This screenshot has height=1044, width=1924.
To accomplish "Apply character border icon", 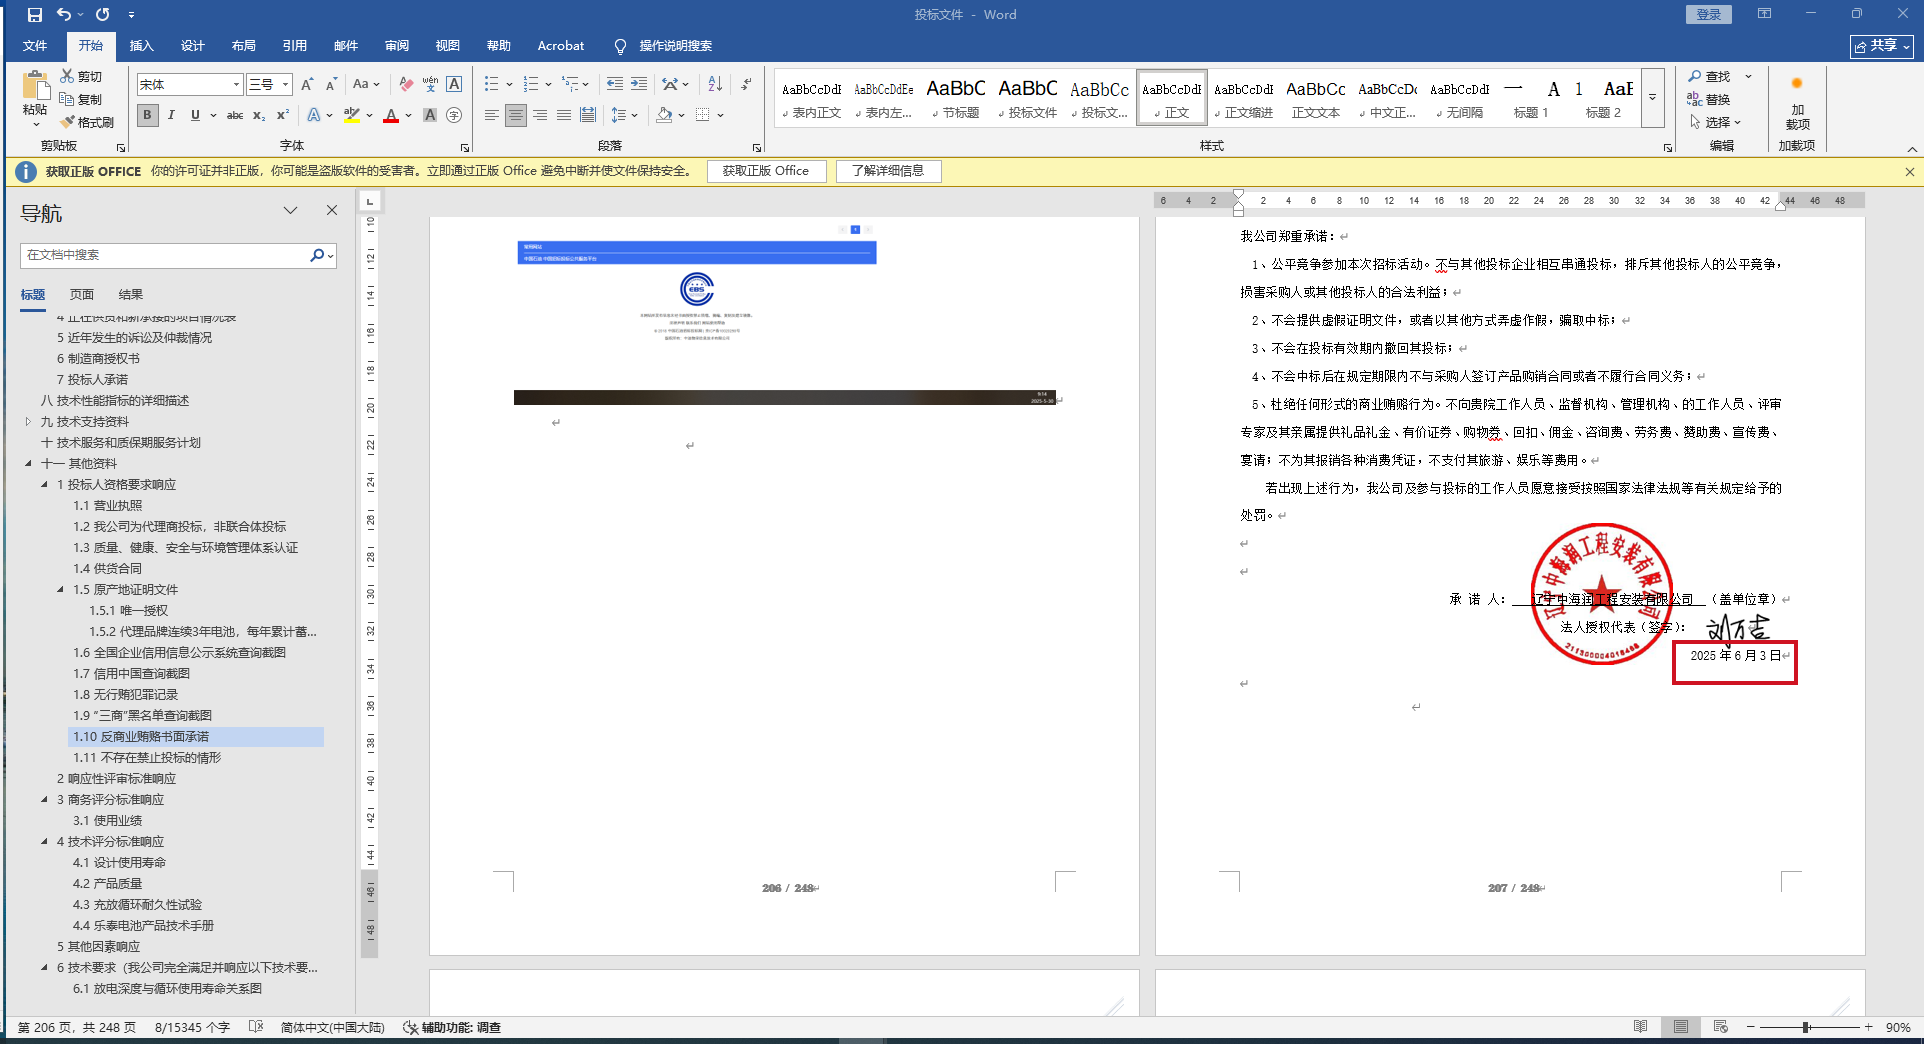I will pos(454,85).
